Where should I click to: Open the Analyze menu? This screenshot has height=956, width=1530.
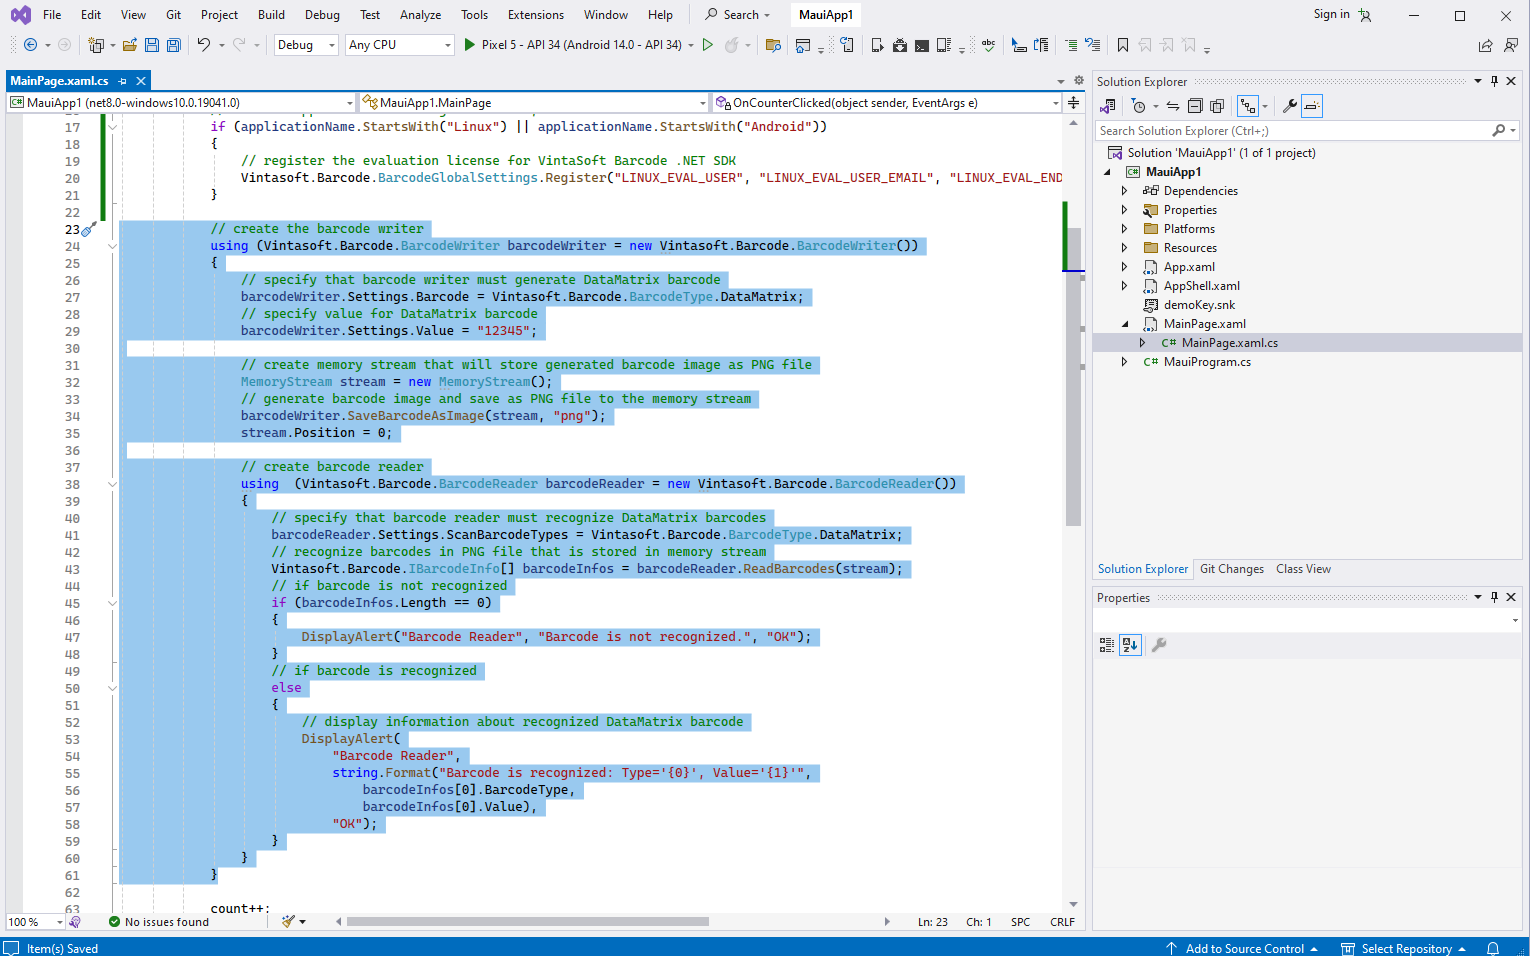tap(420, 15)
